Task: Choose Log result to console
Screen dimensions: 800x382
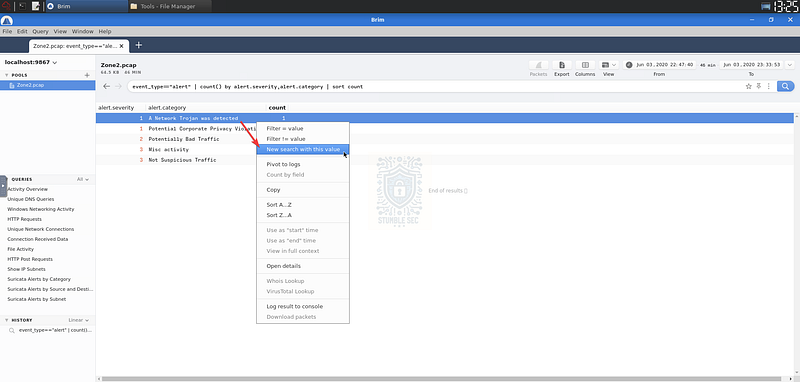Action: click(303, 307)
